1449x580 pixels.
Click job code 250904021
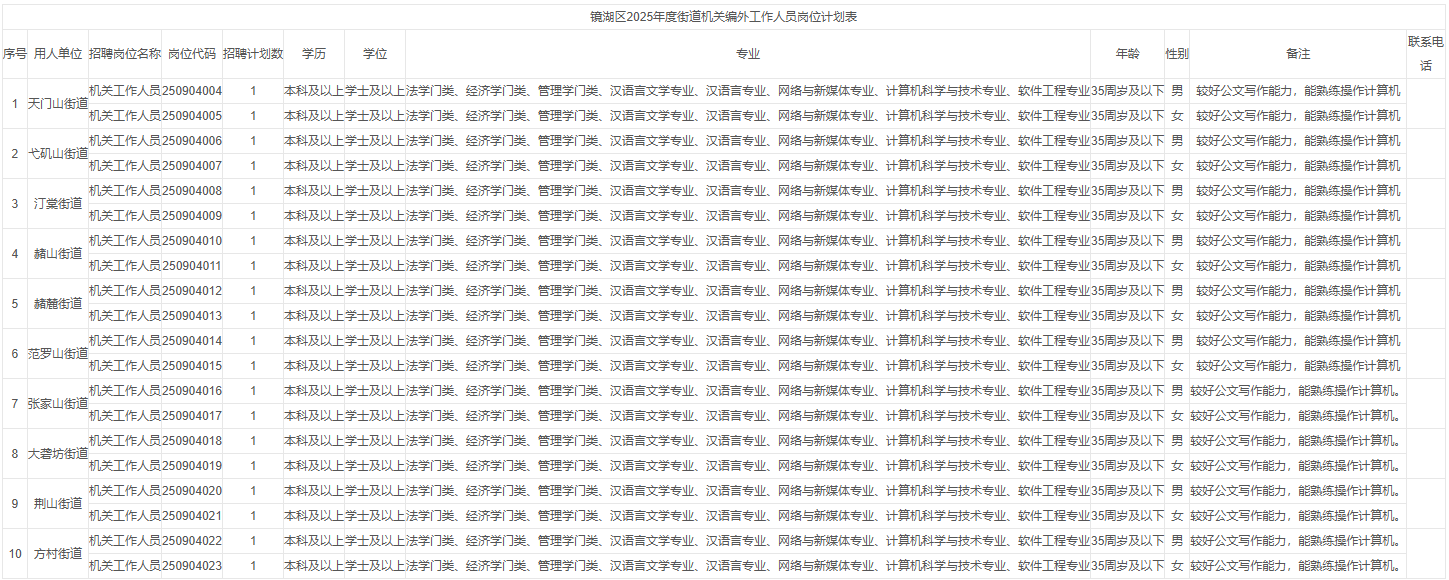tap(192, 515)
